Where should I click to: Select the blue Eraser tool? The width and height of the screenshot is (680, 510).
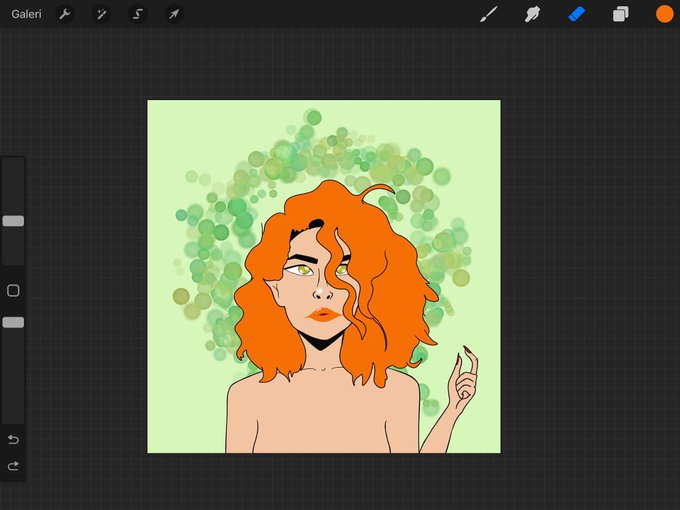[x=577, y=14]
